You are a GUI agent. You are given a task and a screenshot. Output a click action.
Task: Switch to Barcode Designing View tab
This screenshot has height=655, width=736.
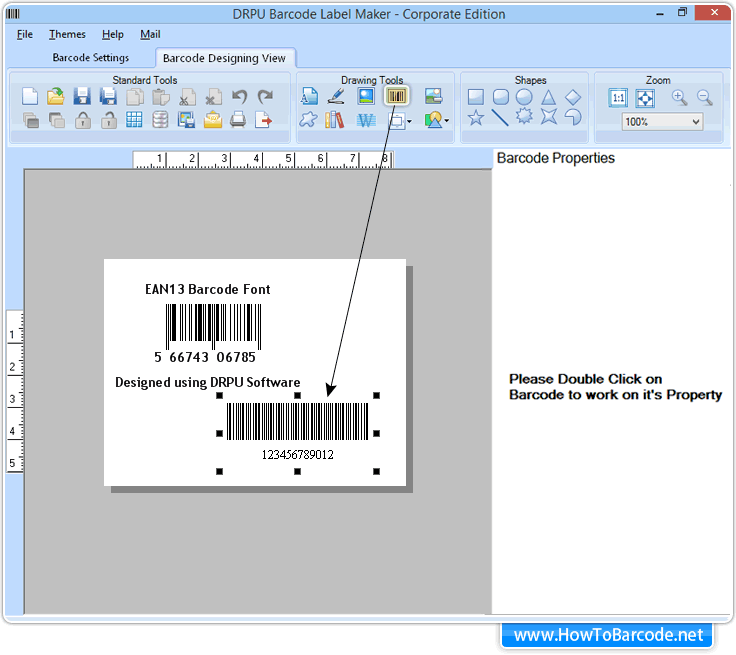(224, 58)
